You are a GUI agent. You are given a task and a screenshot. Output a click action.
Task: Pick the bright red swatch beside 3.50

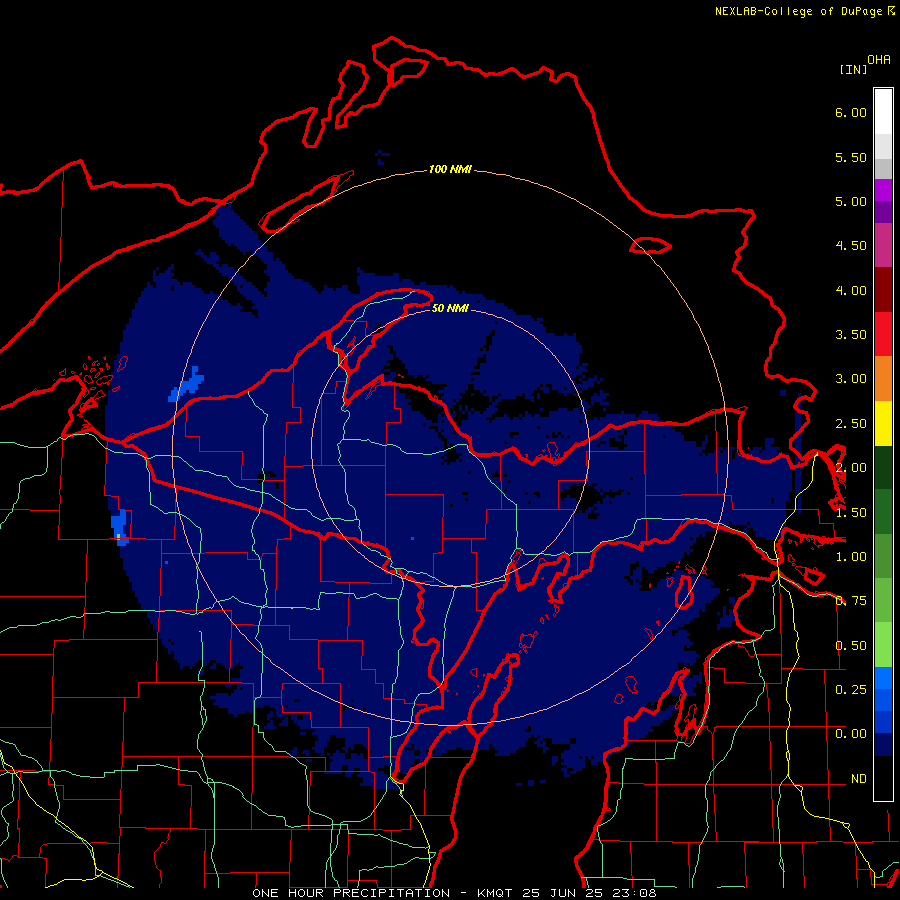click(883, 334)
